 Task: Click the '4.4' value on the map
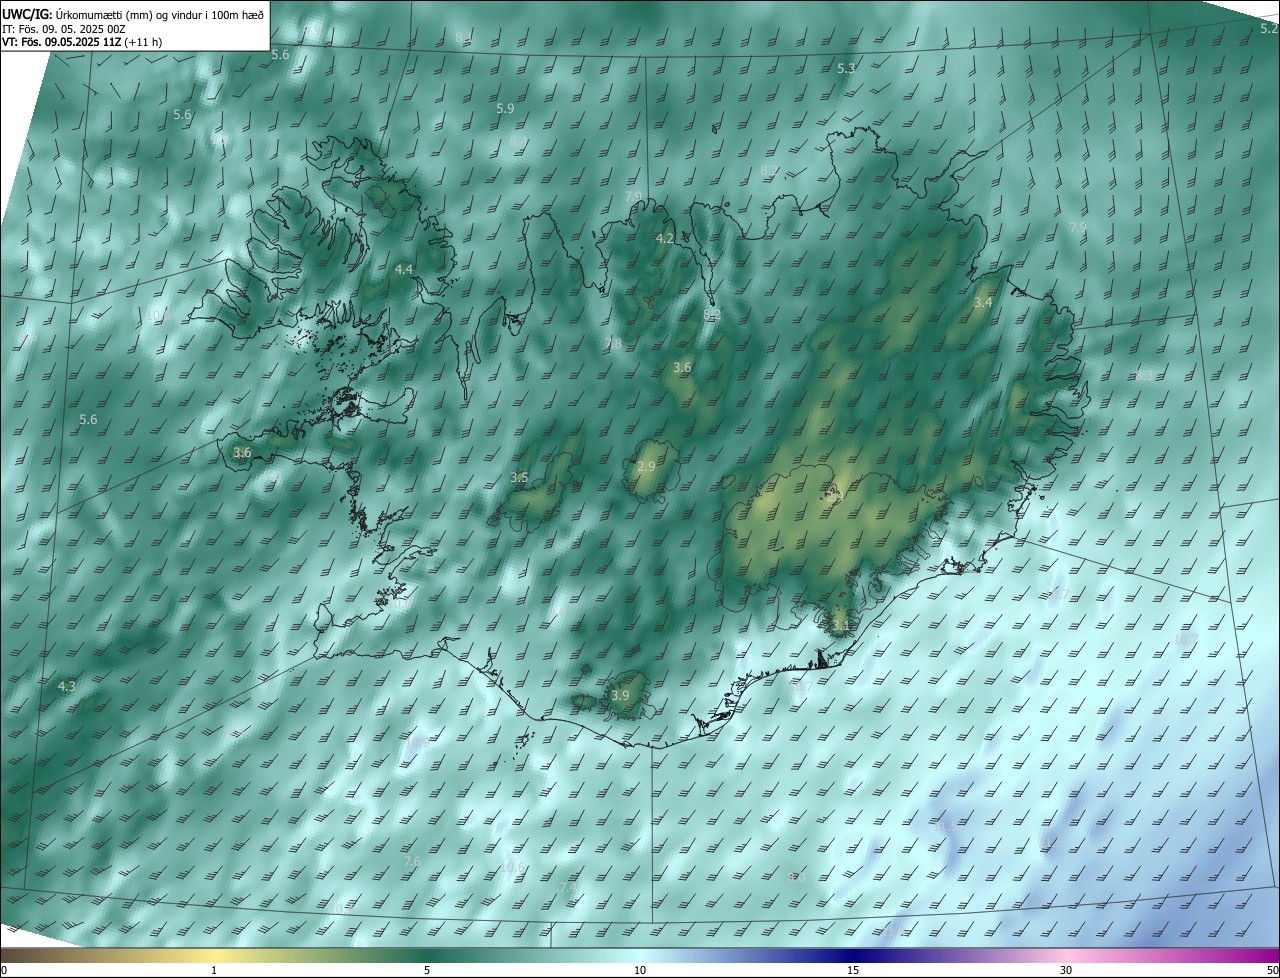coord(404,270)
